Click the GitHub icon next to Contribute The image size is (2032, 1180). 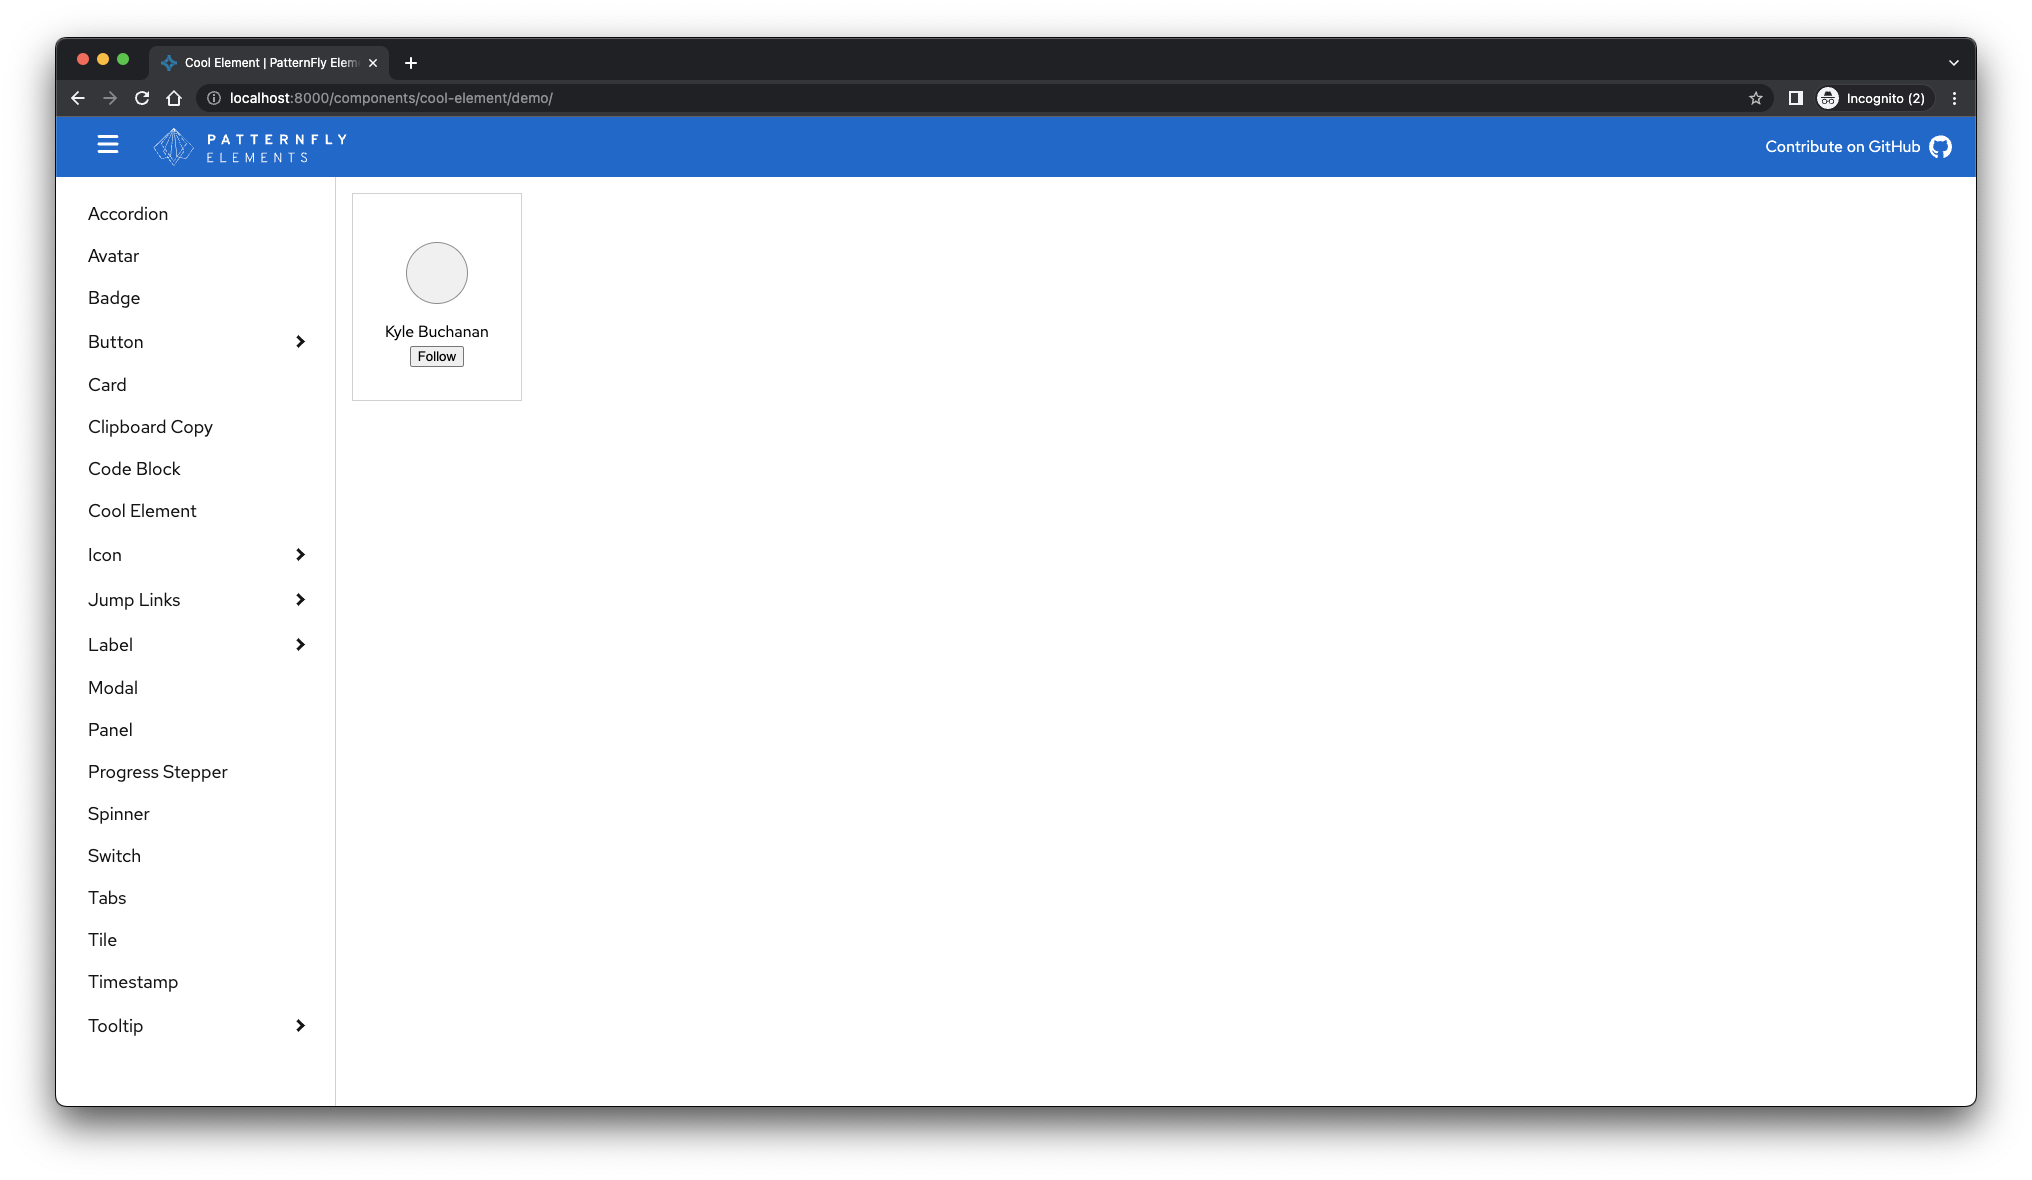1941,146
